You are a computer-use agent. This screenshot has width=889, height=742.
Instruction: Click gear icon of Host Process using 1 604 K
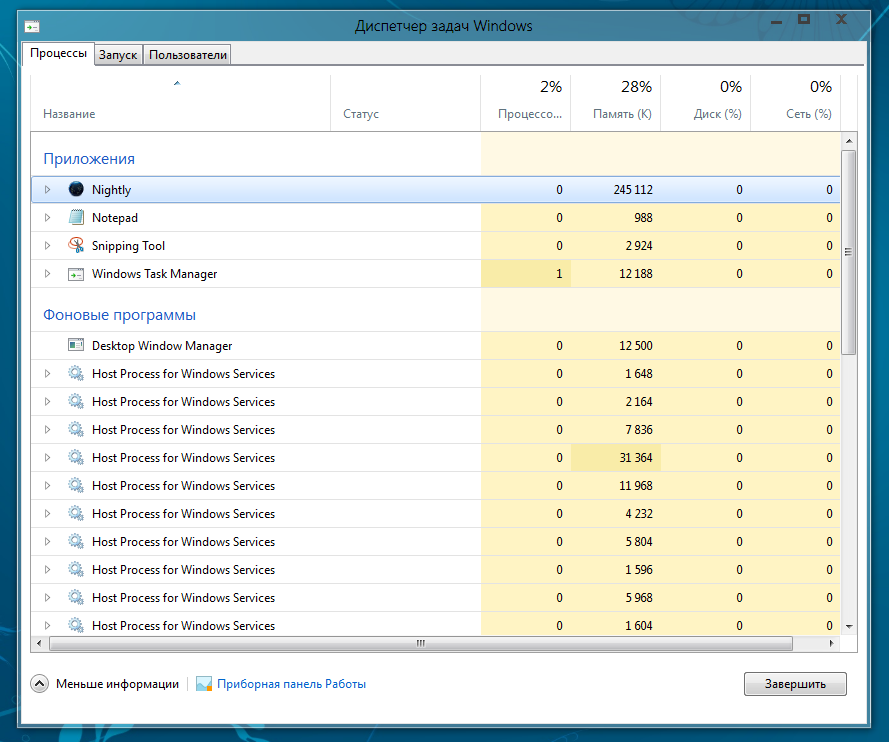tap(76, 625)
